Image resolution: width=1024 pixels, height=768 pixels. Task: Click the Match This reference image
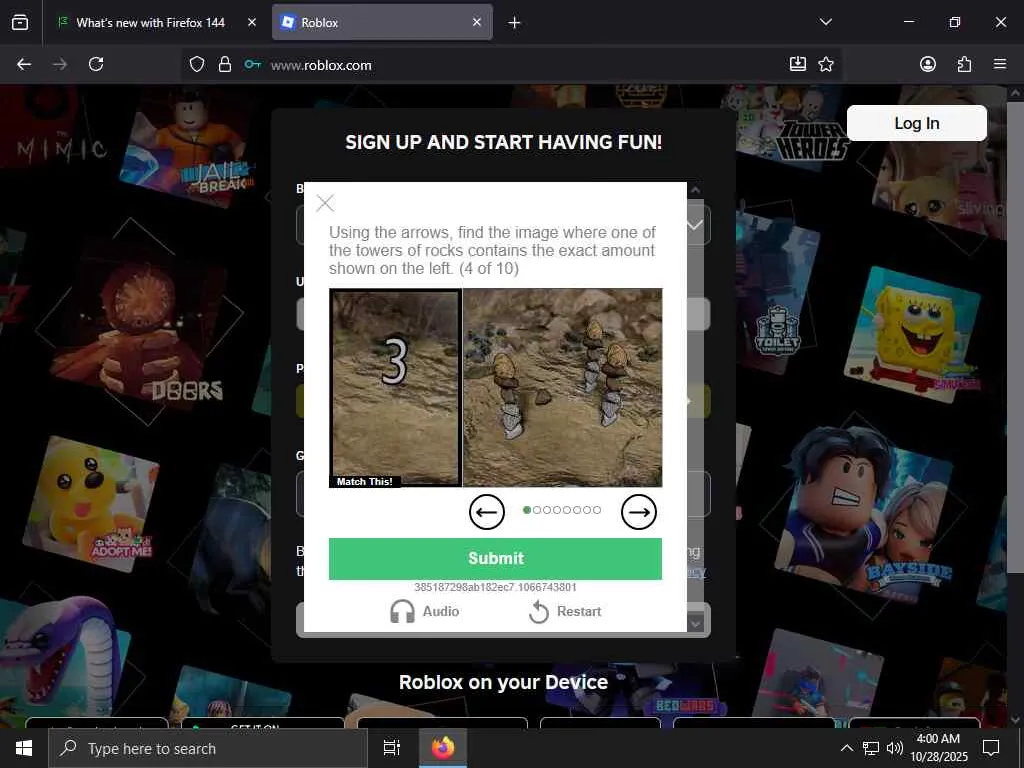[395, 387]
